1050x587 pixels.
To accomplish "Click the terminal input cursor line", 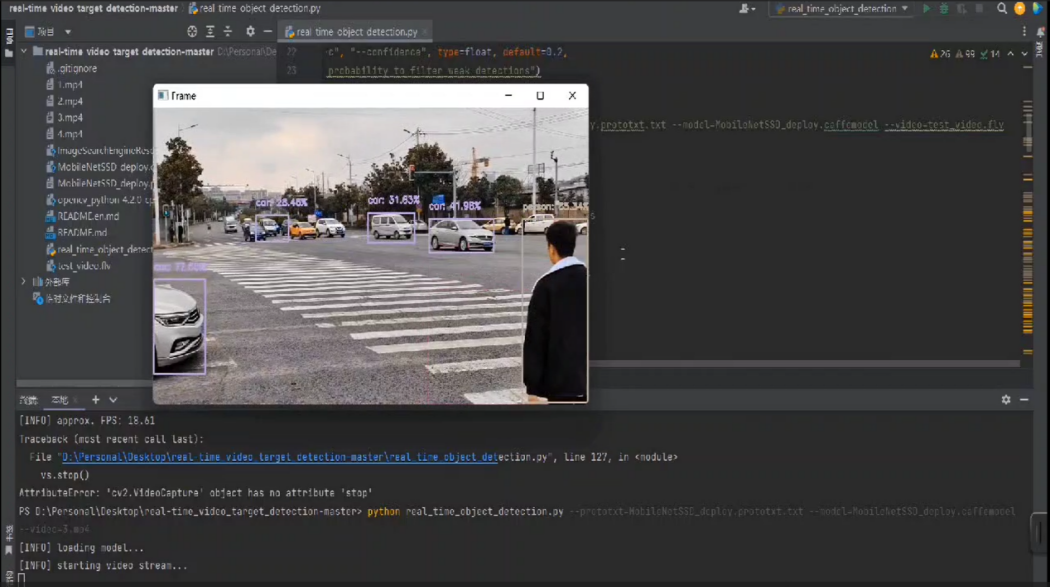I will 22,578.
